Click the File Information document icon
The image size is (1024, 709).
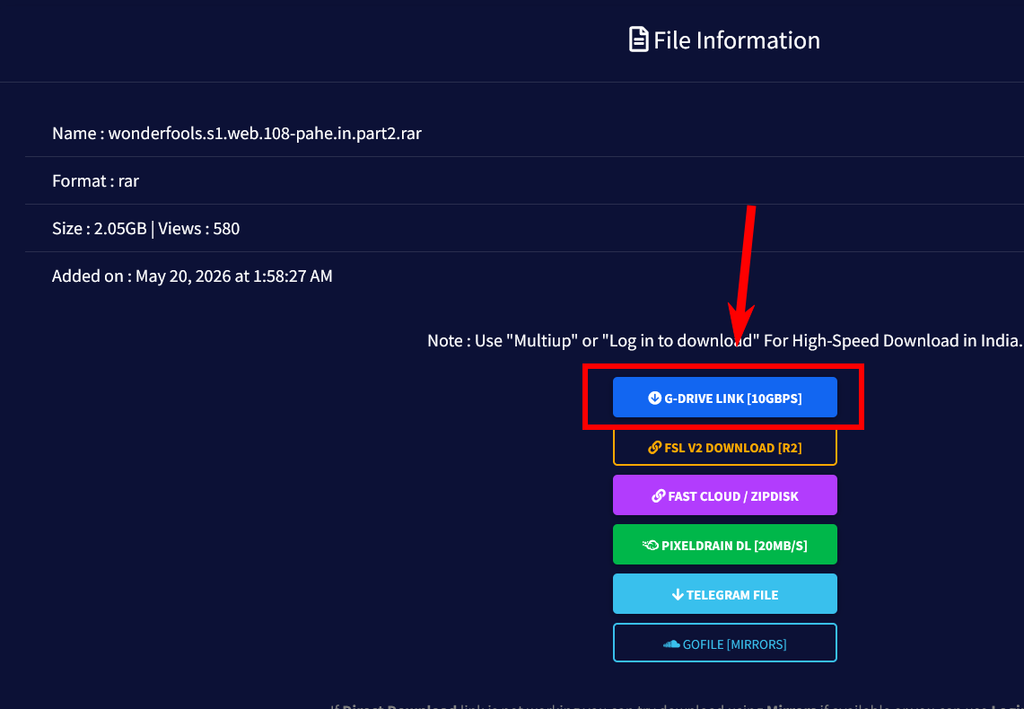click(638, 40)
